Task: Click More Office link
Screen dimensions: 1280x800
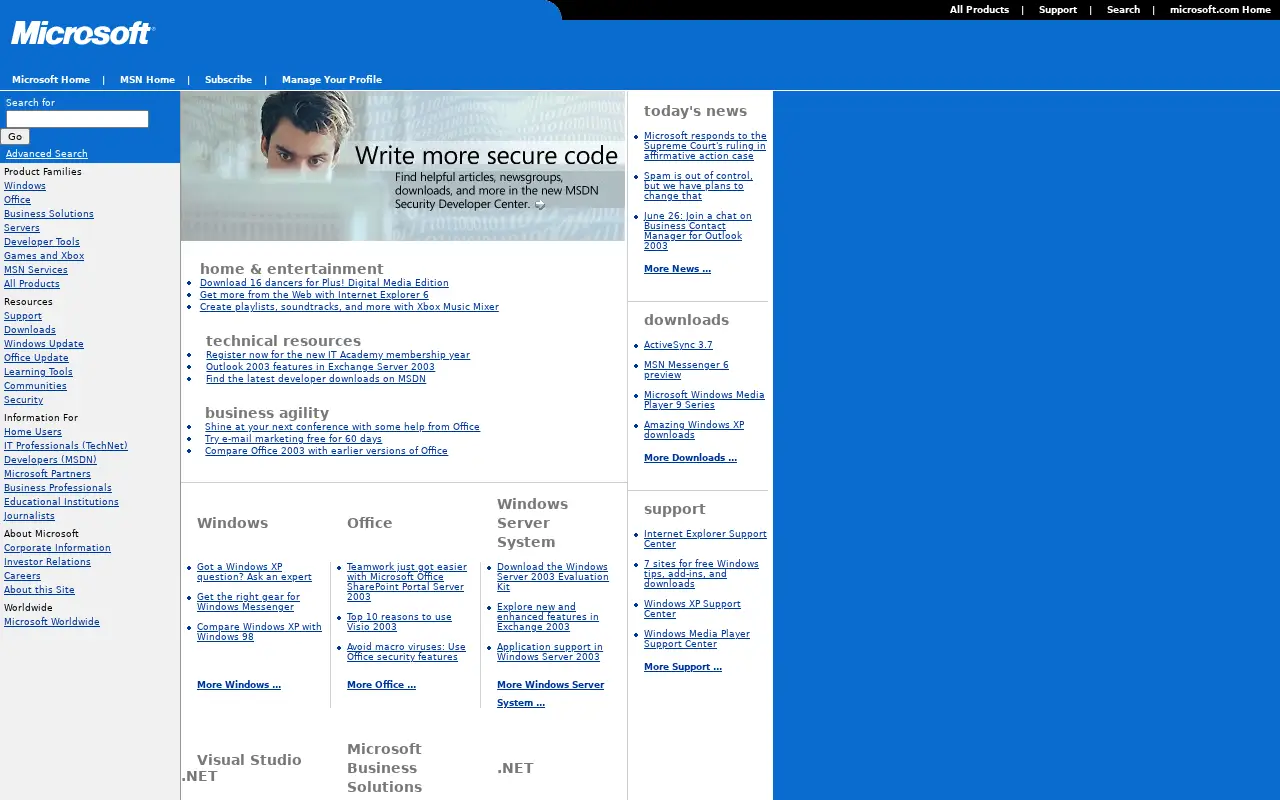Action: point(381,685)
